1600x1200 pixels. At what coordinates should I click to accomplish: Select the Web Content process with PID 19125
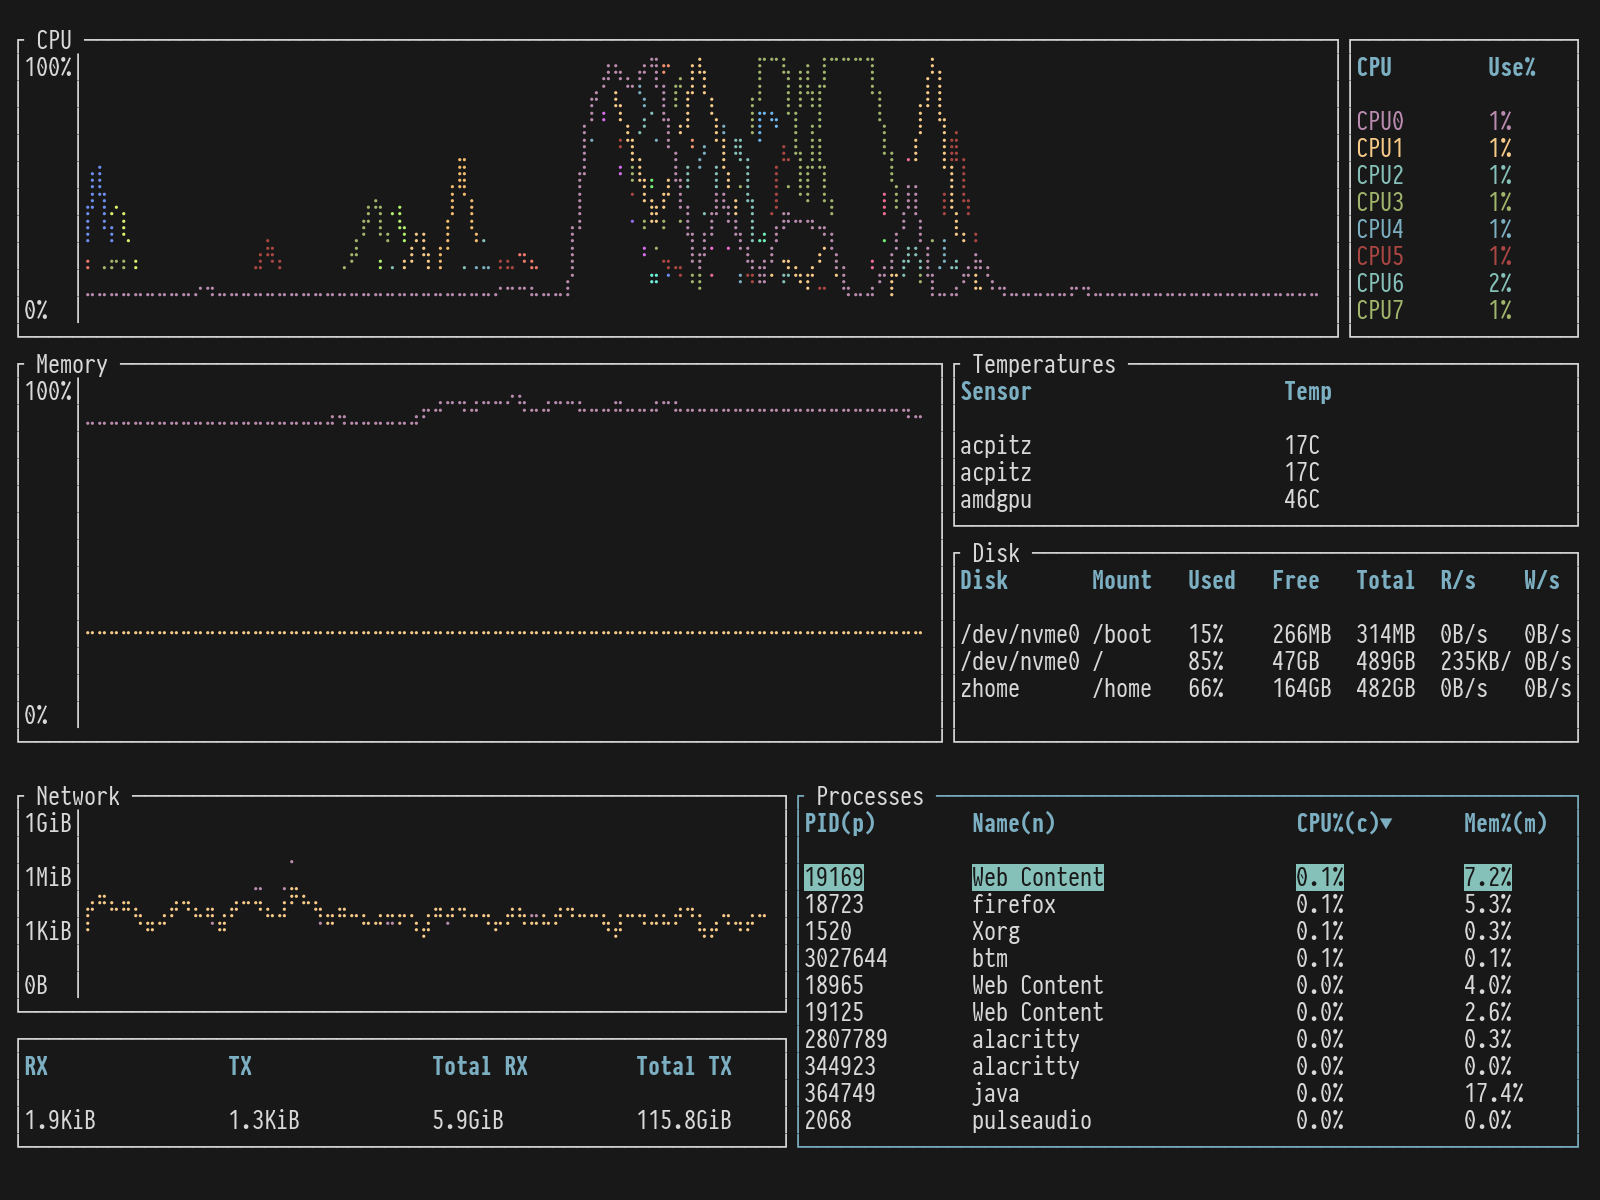click(1188, 1012)
